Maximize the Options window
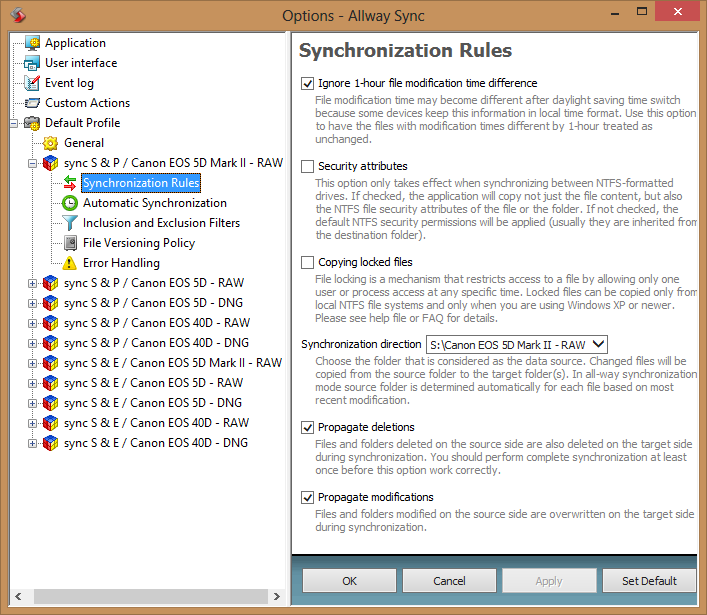Screen dimensions: 707x615 (642, 12)
